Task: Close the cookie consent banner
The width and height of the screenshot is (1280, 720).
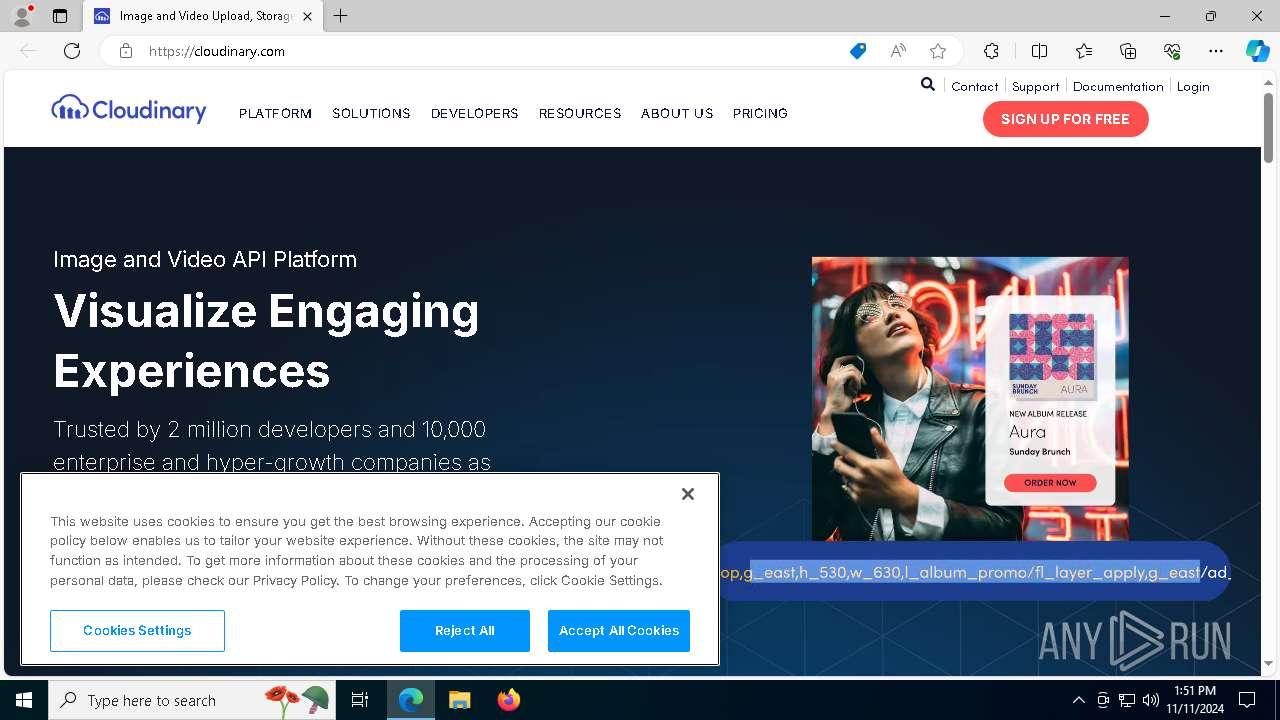Action: (687, 494)
